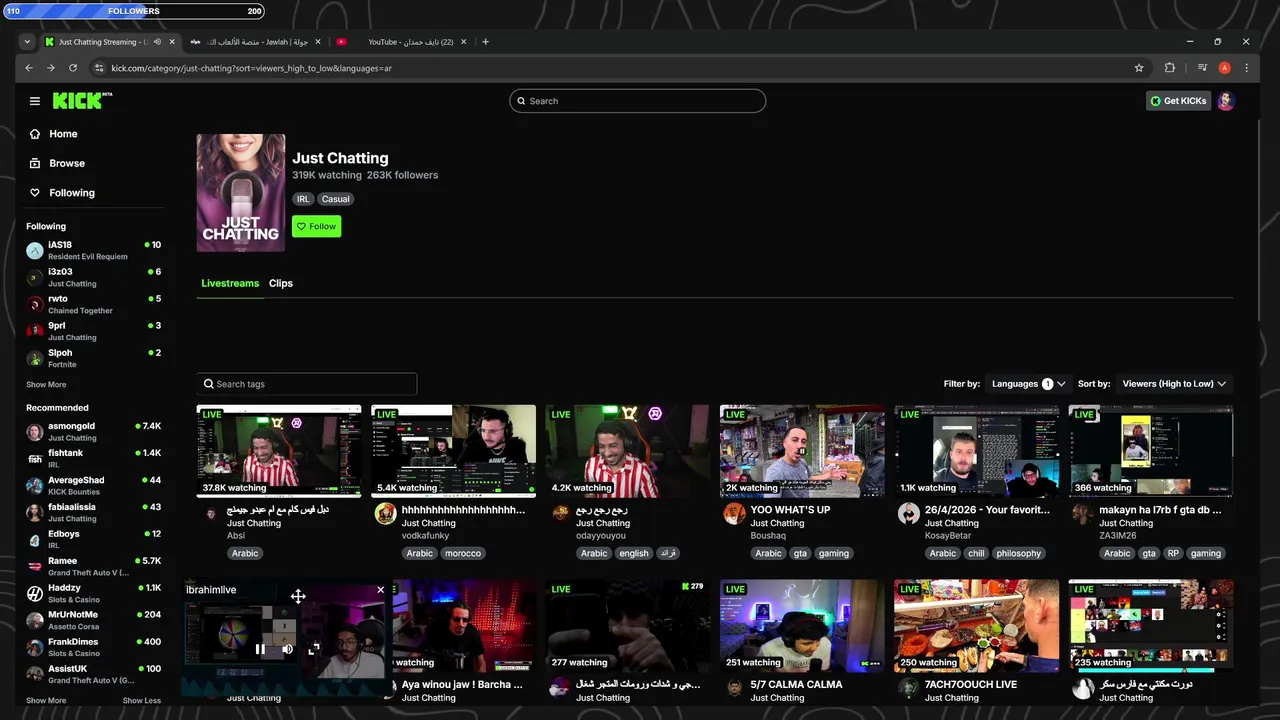Open the hamburger sidebar menu
The image size is (1280, 720).
[35, 101]
